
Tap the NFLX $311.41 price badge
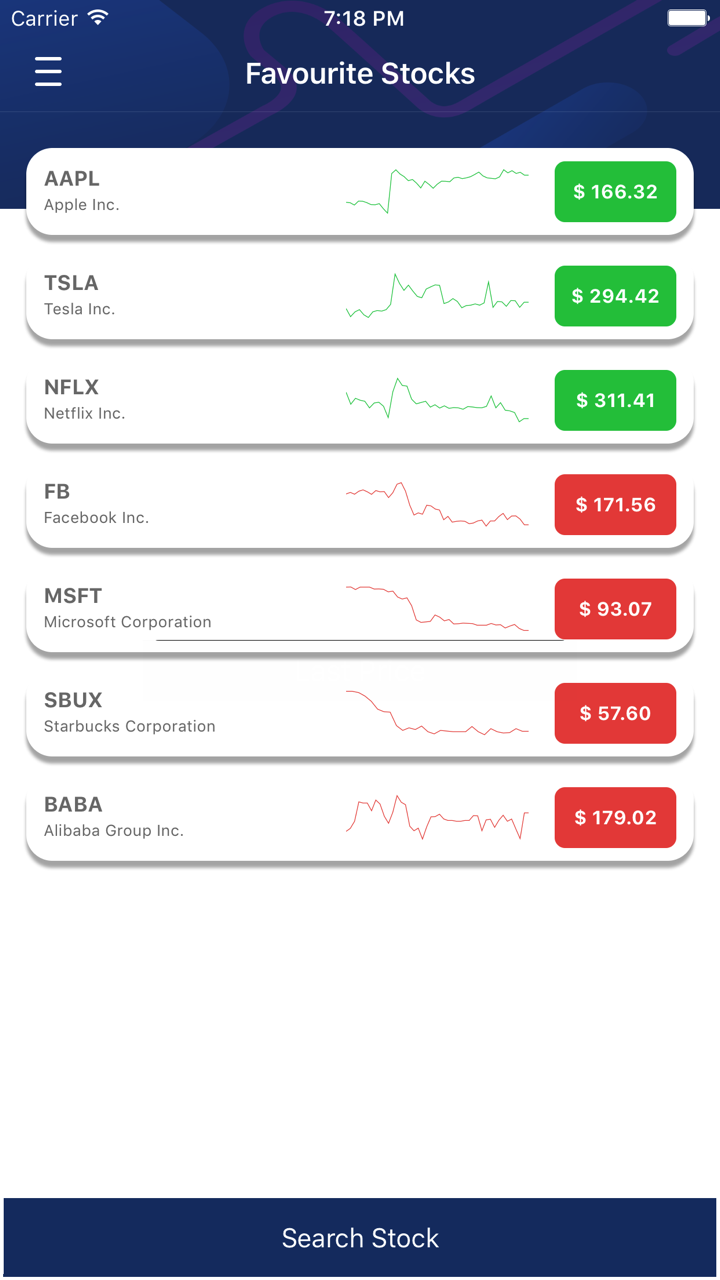click(x=615, y=400)
